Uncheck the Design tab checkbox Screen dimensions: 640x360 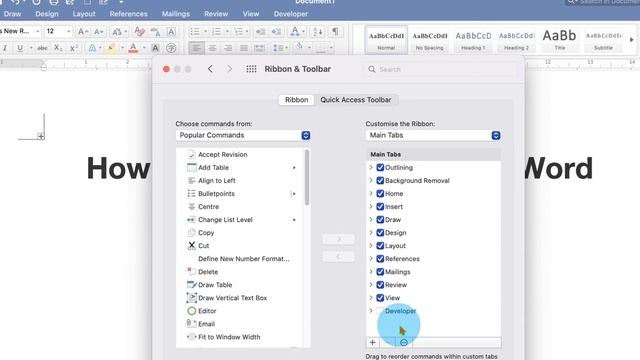tap(380, 233)
